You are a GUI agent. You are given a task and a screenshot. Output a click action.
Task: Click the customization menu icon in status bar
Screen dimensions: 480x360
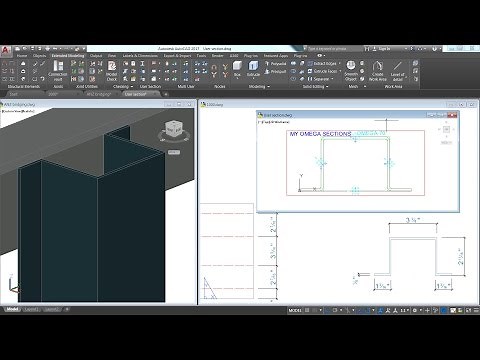(476, 310)
